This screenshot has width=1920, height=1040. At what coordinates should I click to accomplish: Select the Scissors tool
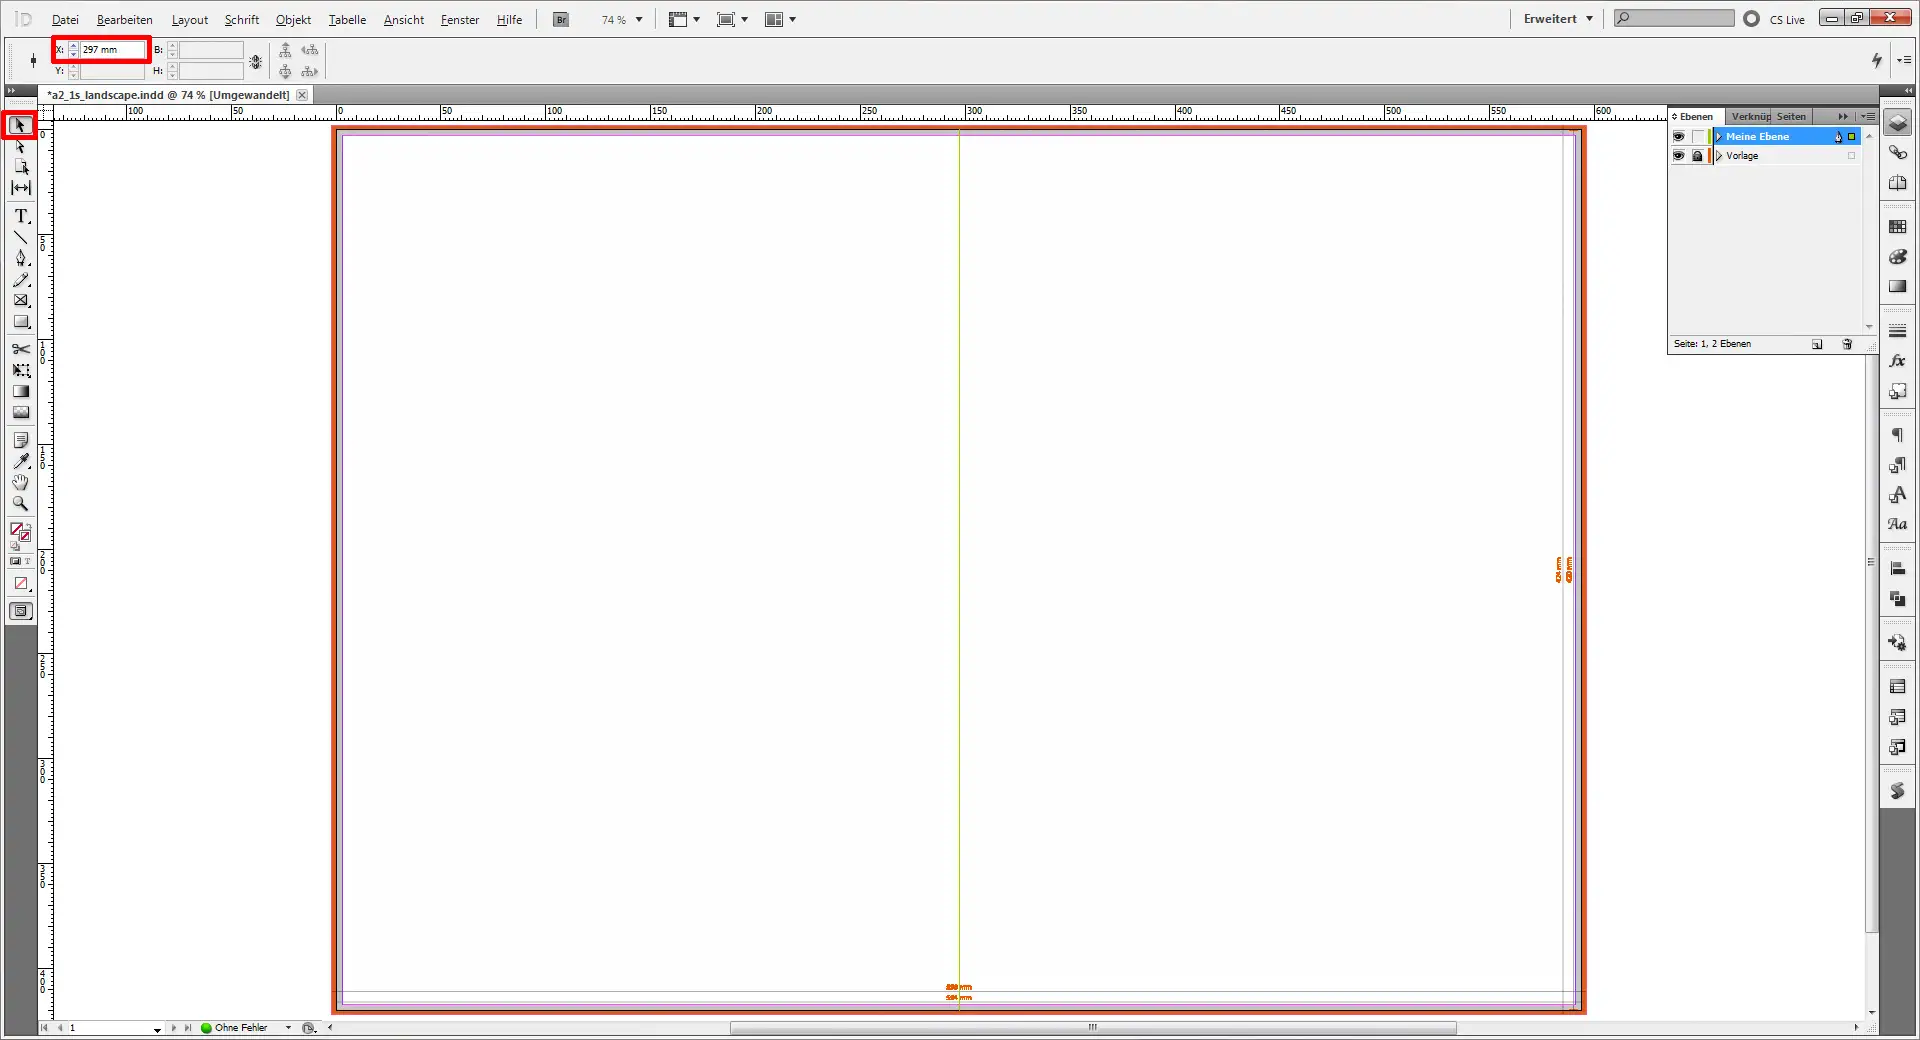20,349
